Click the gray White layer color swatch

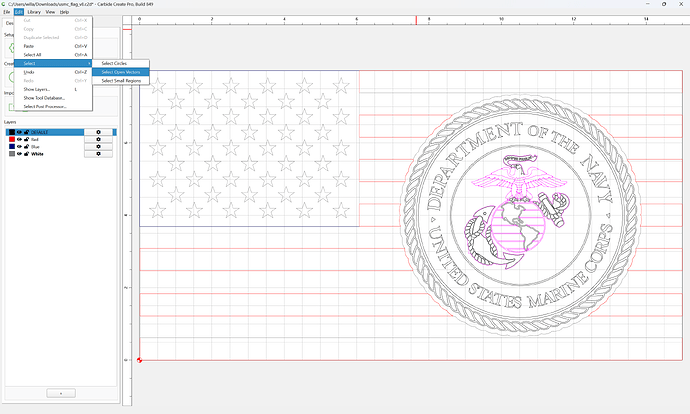[x=12, y=154]
